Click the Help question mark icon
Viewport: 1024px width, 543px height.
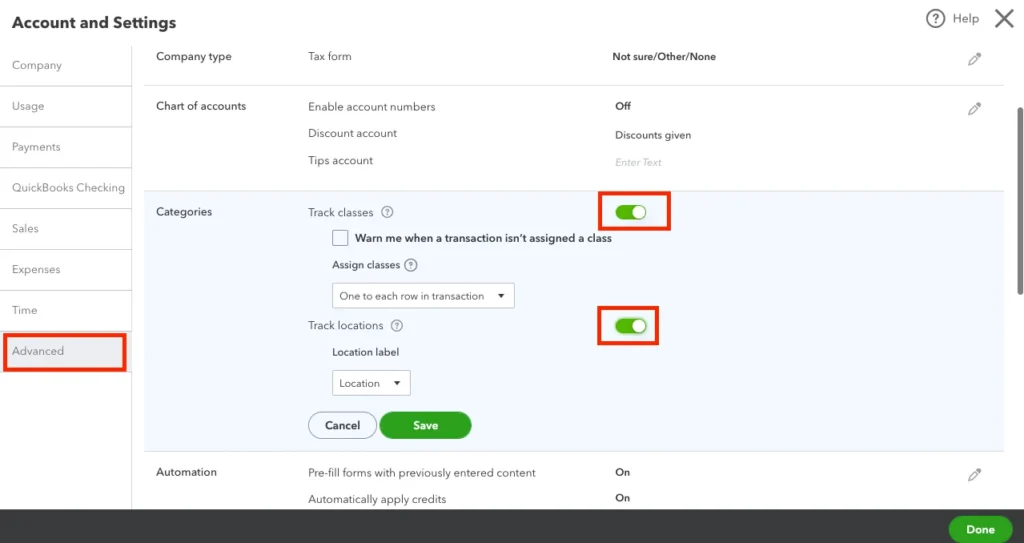(936, 19)
